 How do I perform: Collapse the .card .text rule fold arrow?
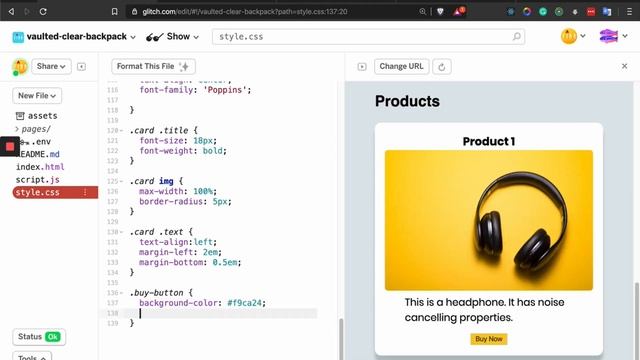point(121,232)
